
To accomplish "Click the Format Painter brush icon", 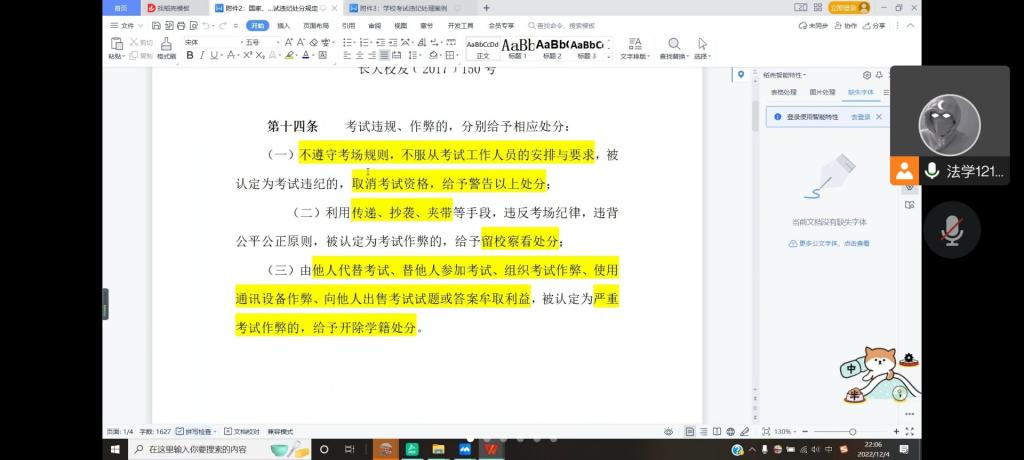I will pyautogui.click(x=164, y=47).
